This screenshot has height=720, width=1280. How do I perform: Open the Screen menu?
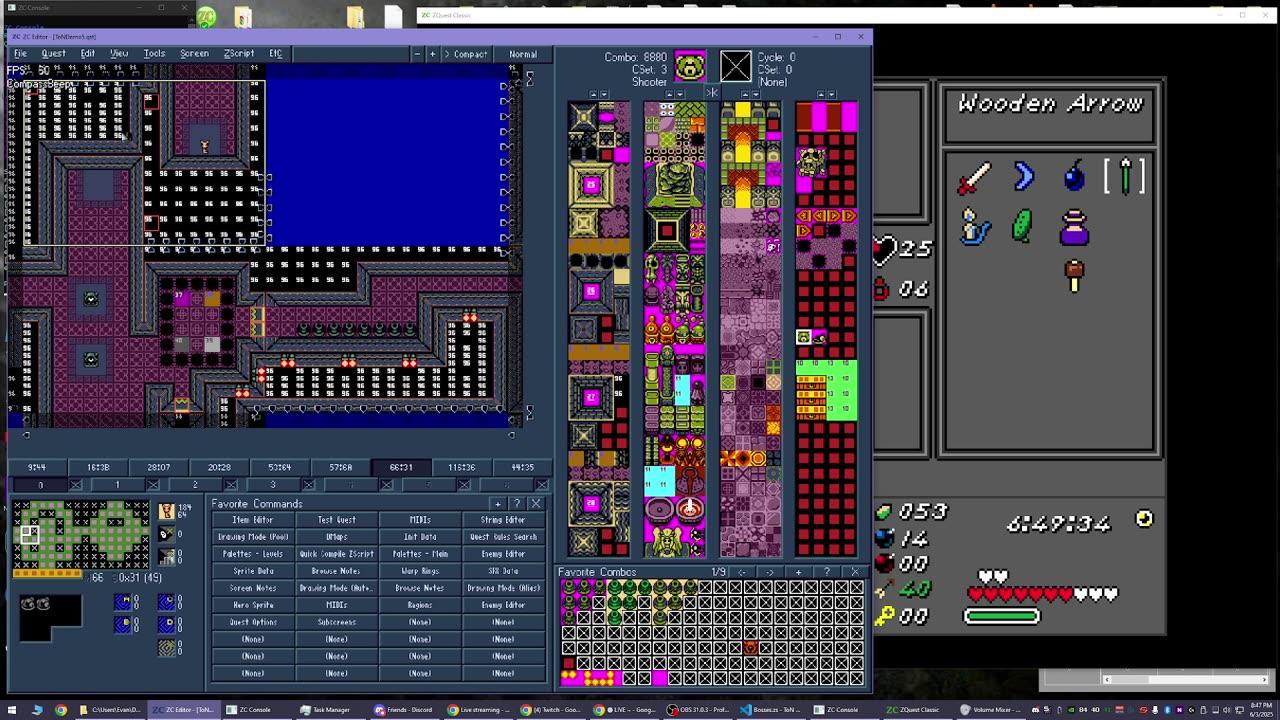tap(194, 54)
